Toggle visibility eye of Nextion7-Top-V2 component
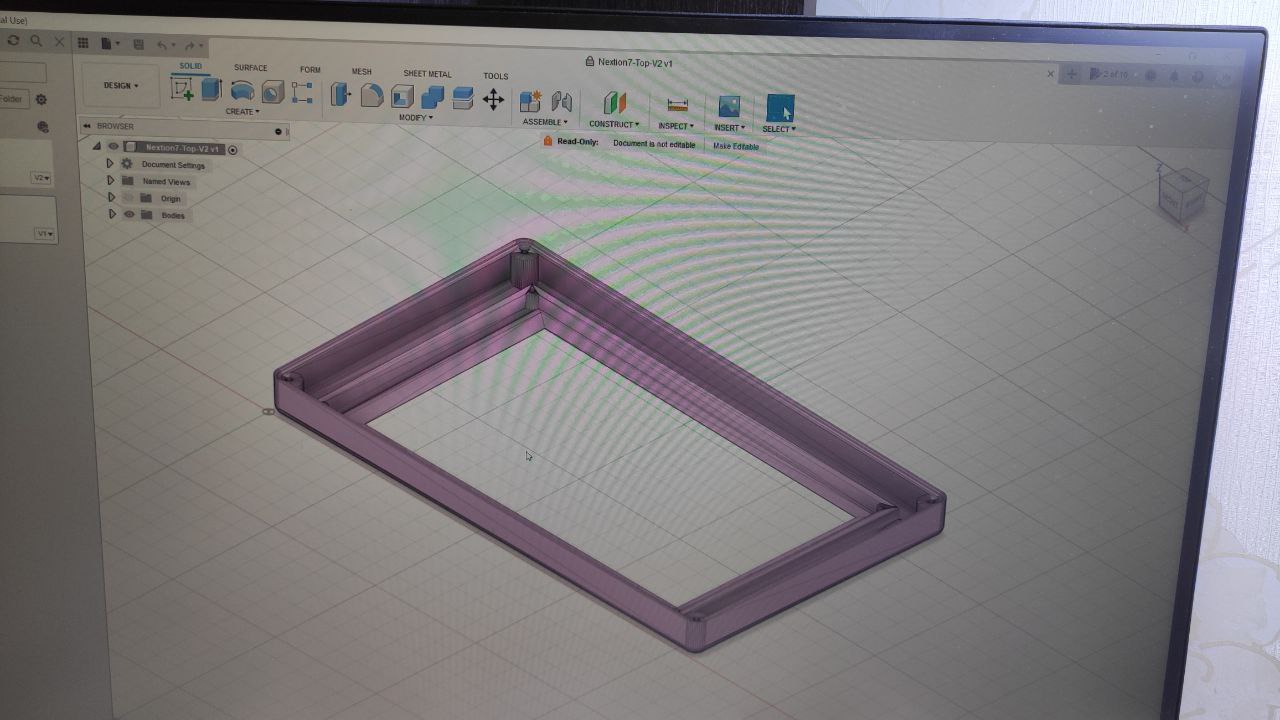The width and height of the screenshot is (1280, 720). click(114, 146)
